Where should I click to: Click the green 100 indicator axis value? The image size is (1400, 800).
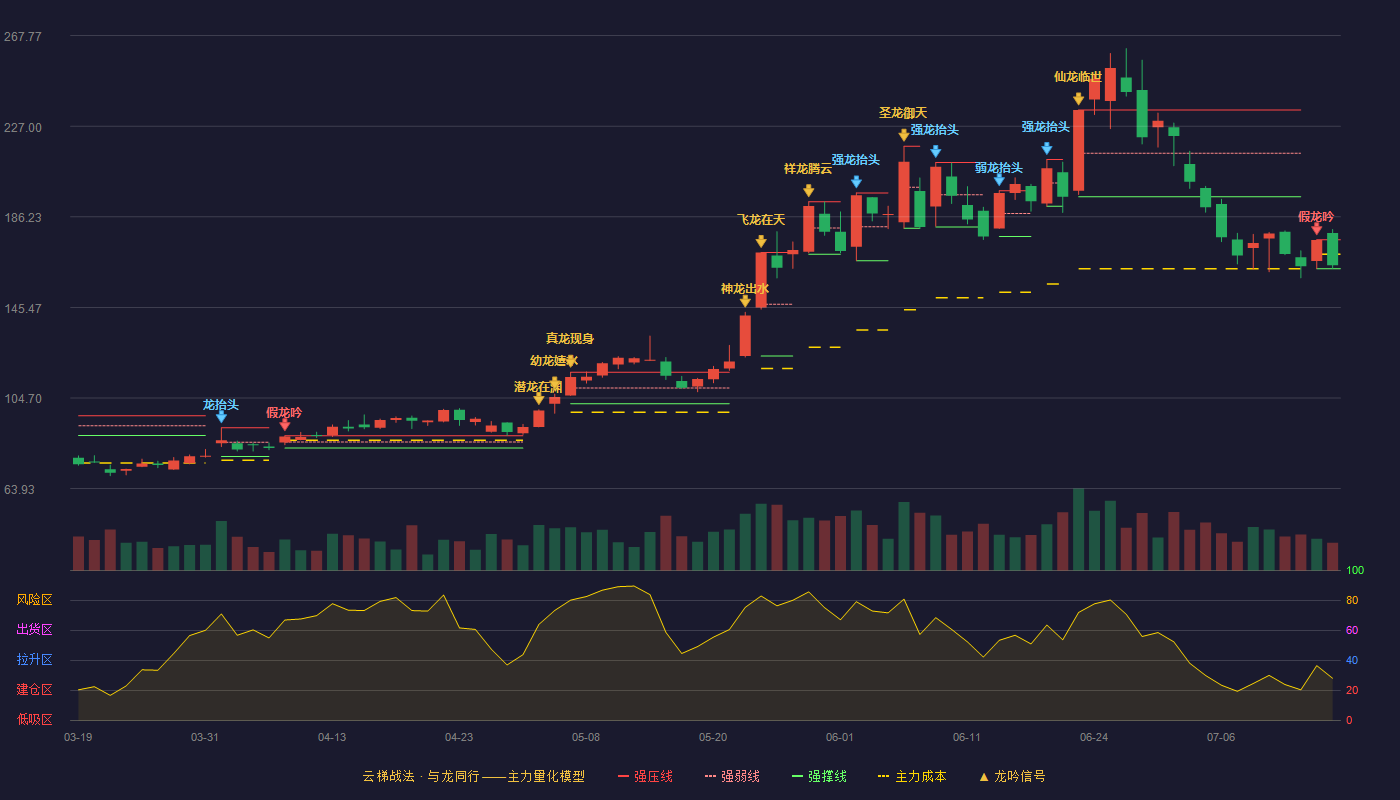click(x=1355, y=571)
